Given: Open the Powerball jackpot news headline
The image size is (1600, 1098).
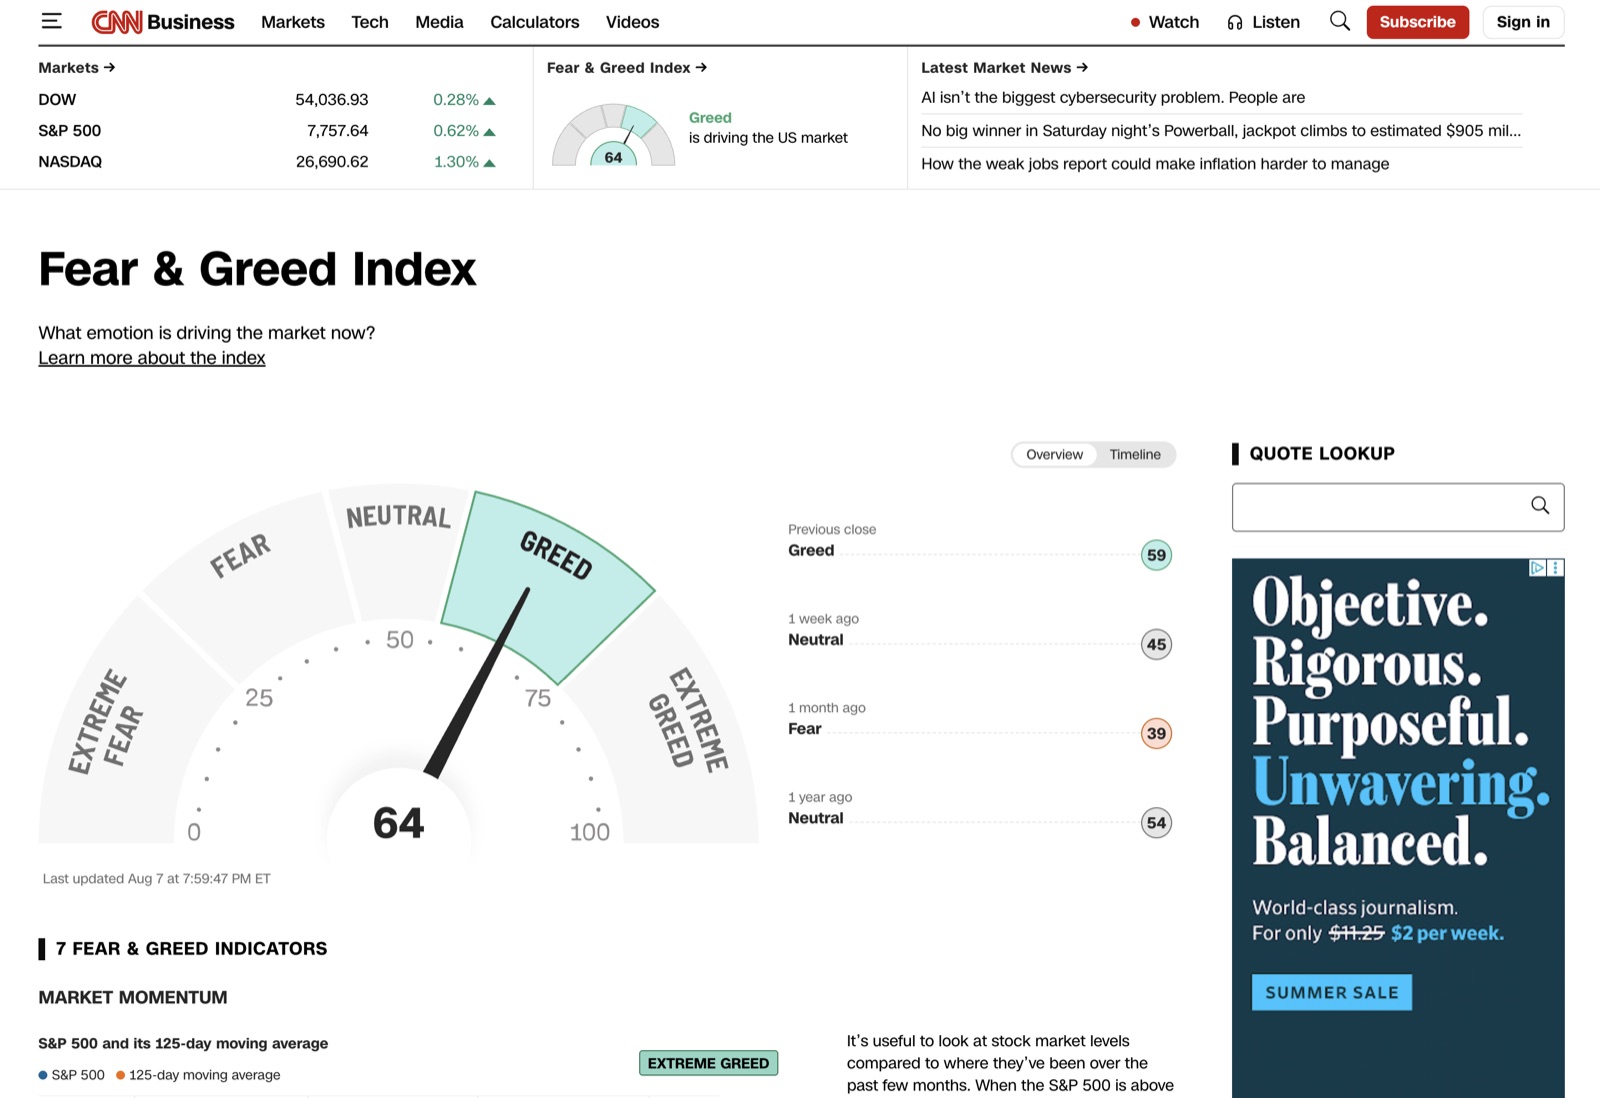Looking at the screenshot, I should click(1221, 130).
